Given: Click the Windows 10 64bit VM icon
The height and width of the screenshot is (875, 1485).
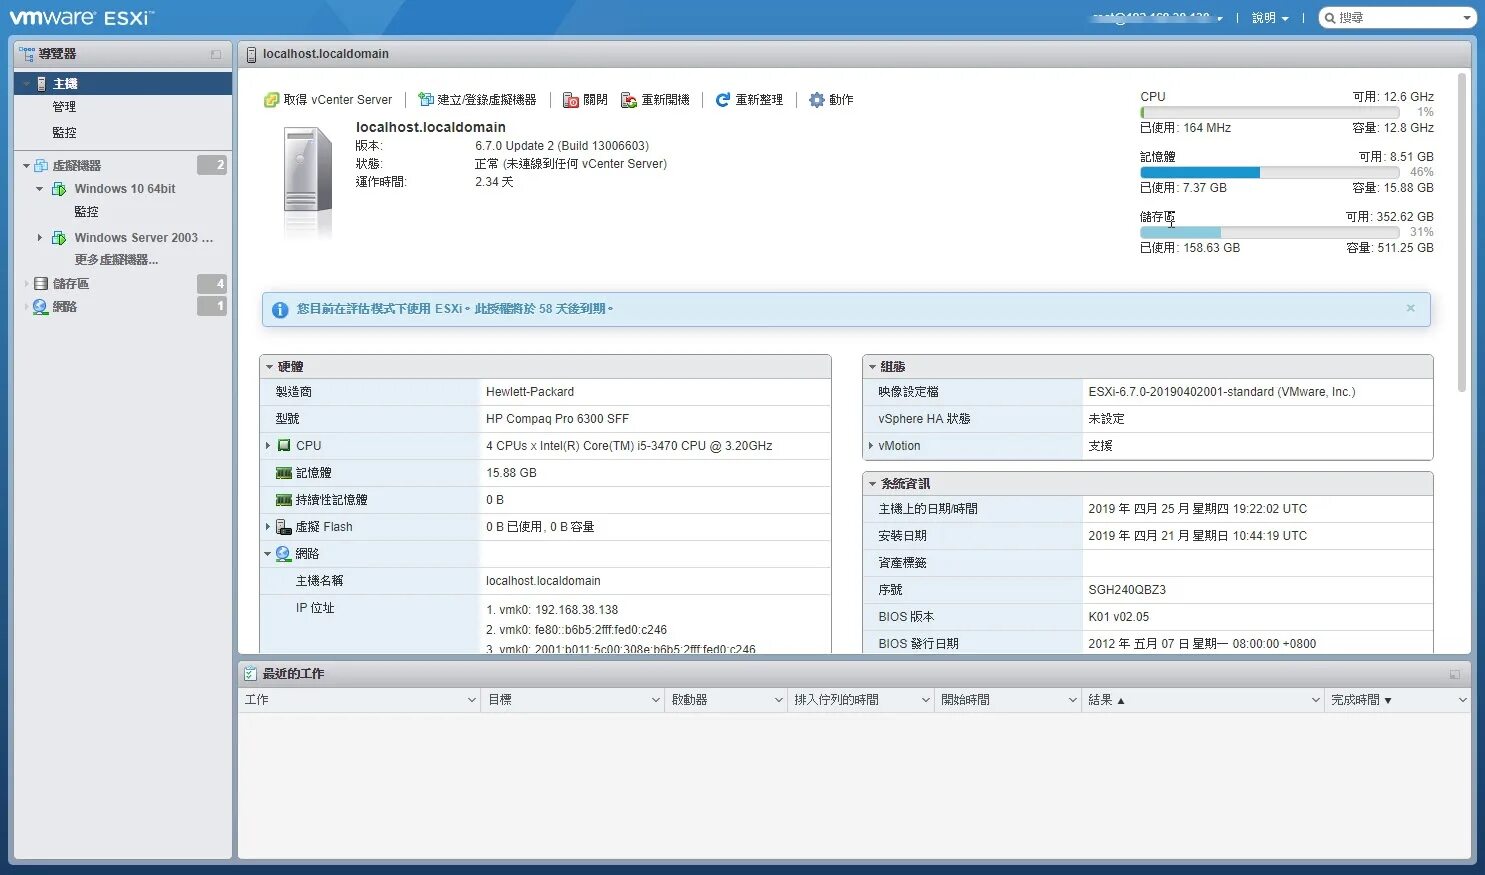Looking at the screenshot, I should (x=59, y=189).
